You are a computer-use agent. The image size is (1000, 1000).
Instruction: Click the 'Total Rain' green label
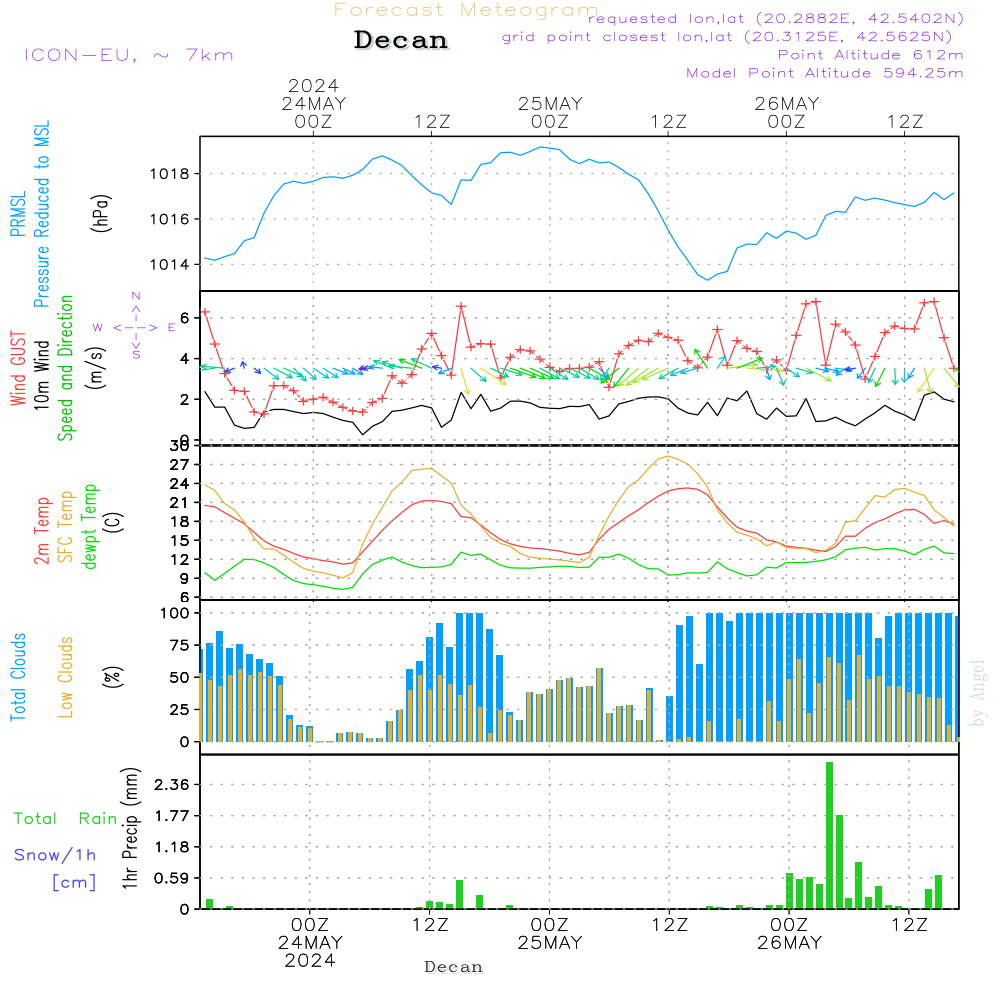[66, 818]
